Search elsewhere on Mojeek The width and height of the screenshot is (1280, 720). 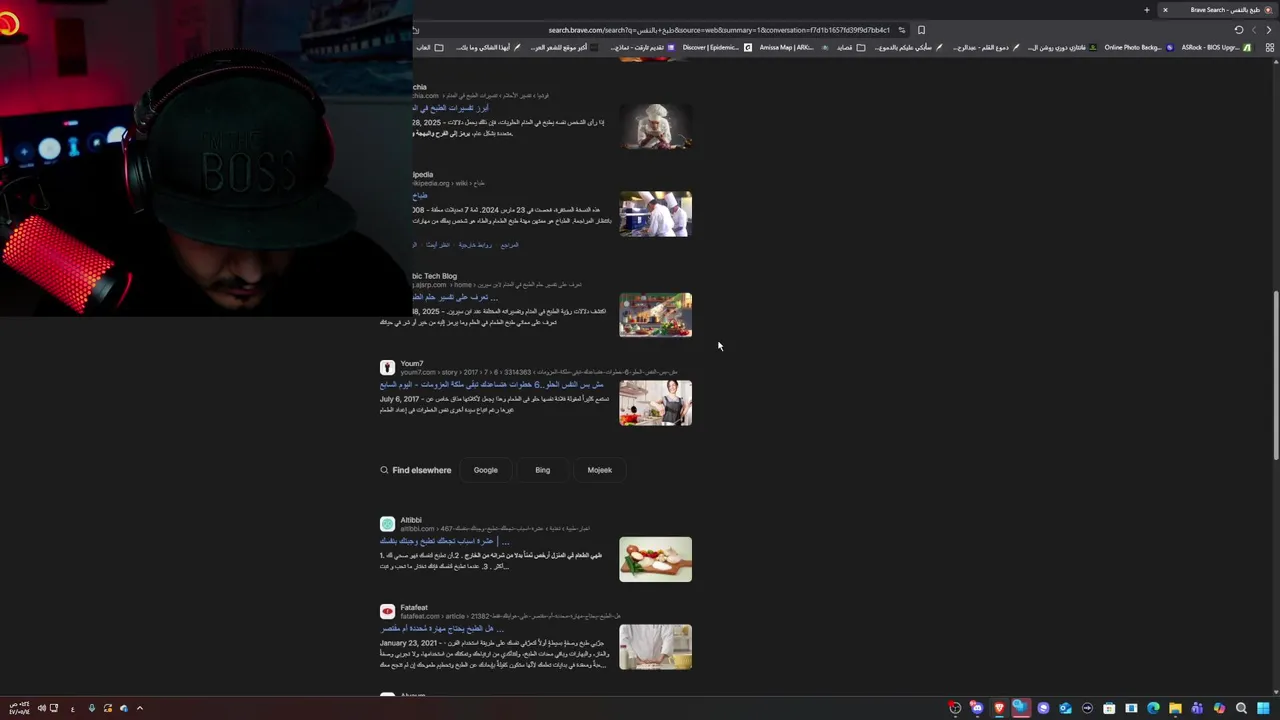pyautogui.click(x=599, y=470)
